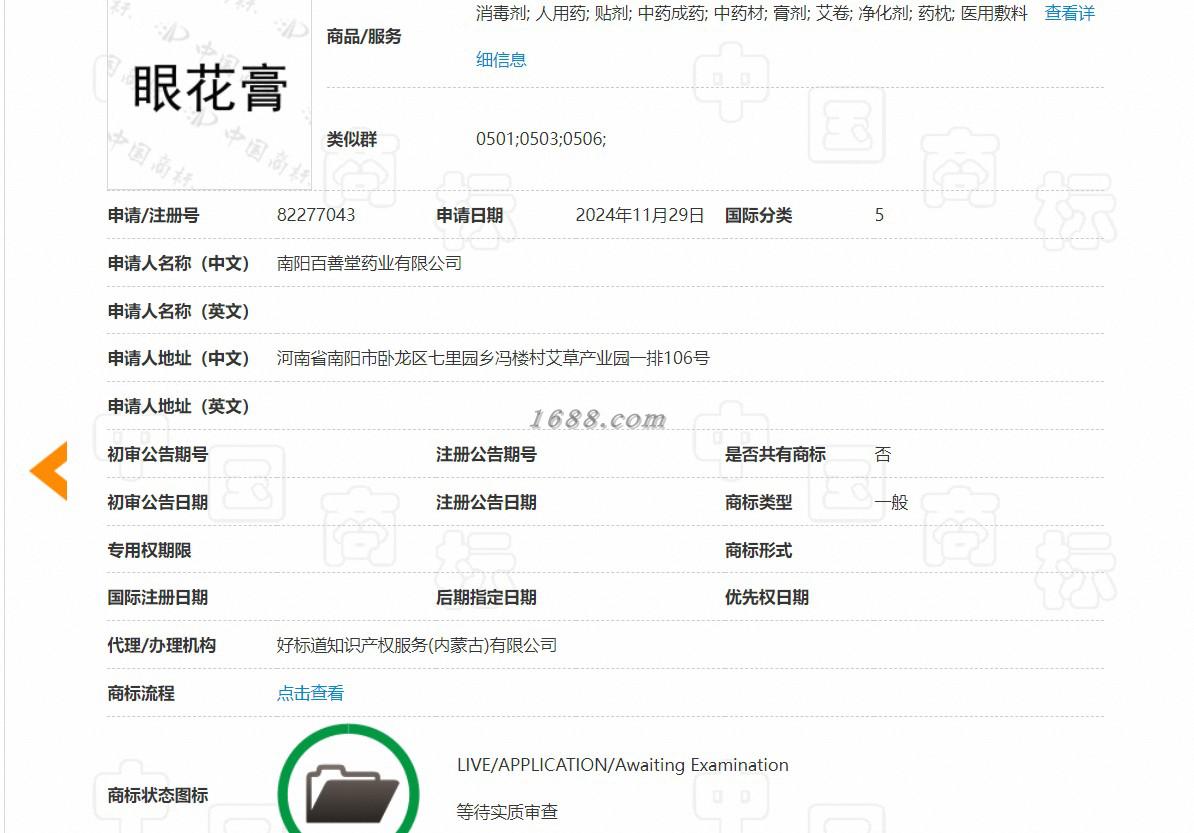
Task: Click the 代理/办理机构 label
Action: 161,646
